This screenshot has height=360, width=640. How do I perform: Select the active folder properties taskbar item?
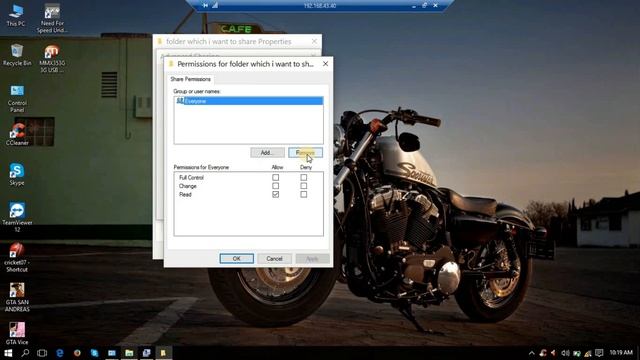click(x=163, y=353)
